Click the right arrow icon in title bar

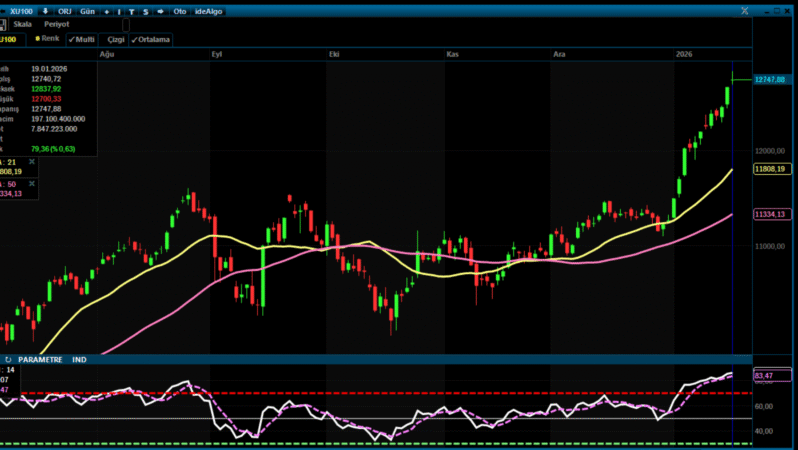point(159,11)
